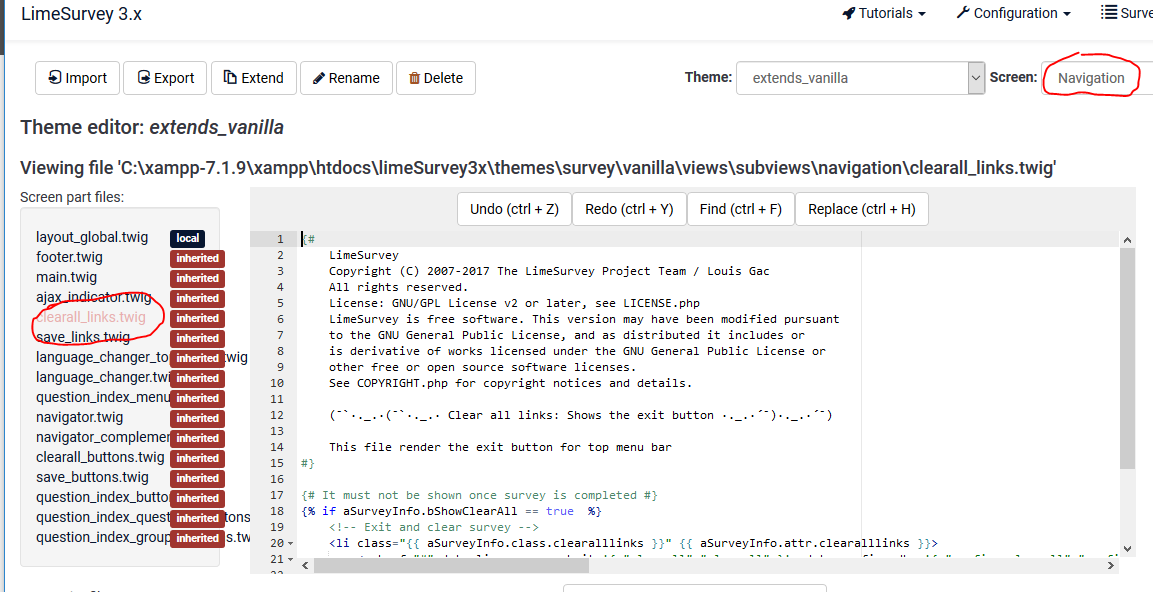Open layout_global.twig file
This screenshot has width=1153, height=592.
click(x=92, y=238)
